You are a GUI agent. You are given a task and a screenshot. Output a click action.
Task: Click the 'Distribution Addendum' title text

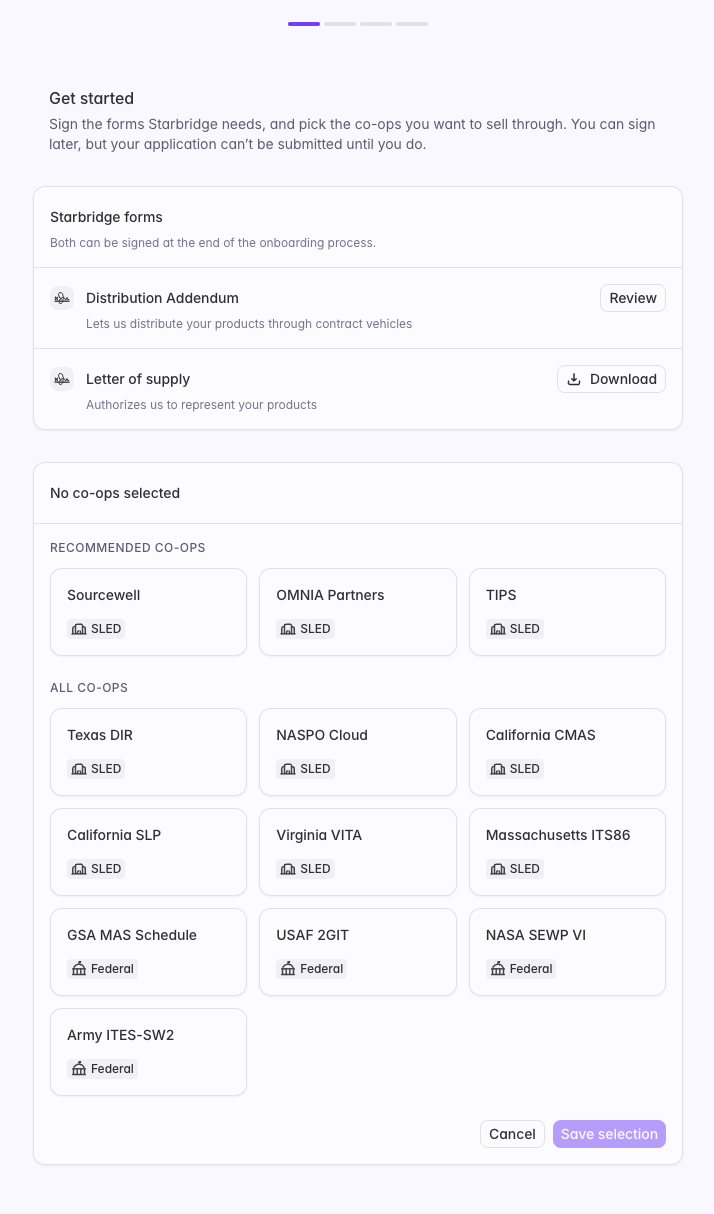point(162,298)
